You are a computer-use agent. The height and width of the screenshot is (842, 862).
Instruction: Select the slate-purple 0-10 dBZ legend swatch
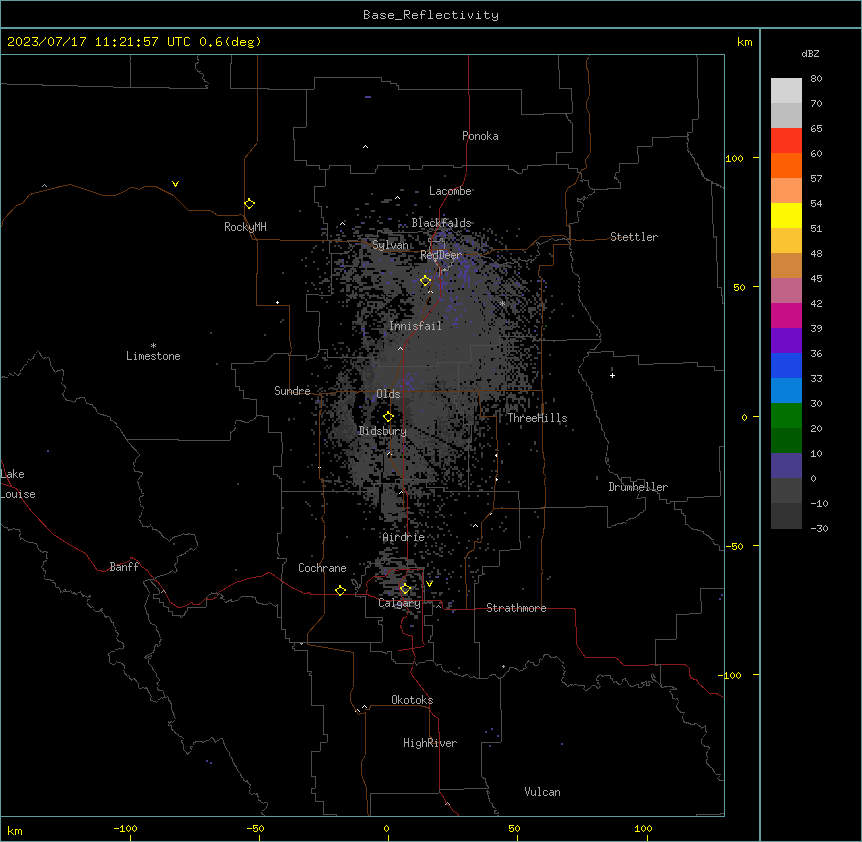click(786, 466)
